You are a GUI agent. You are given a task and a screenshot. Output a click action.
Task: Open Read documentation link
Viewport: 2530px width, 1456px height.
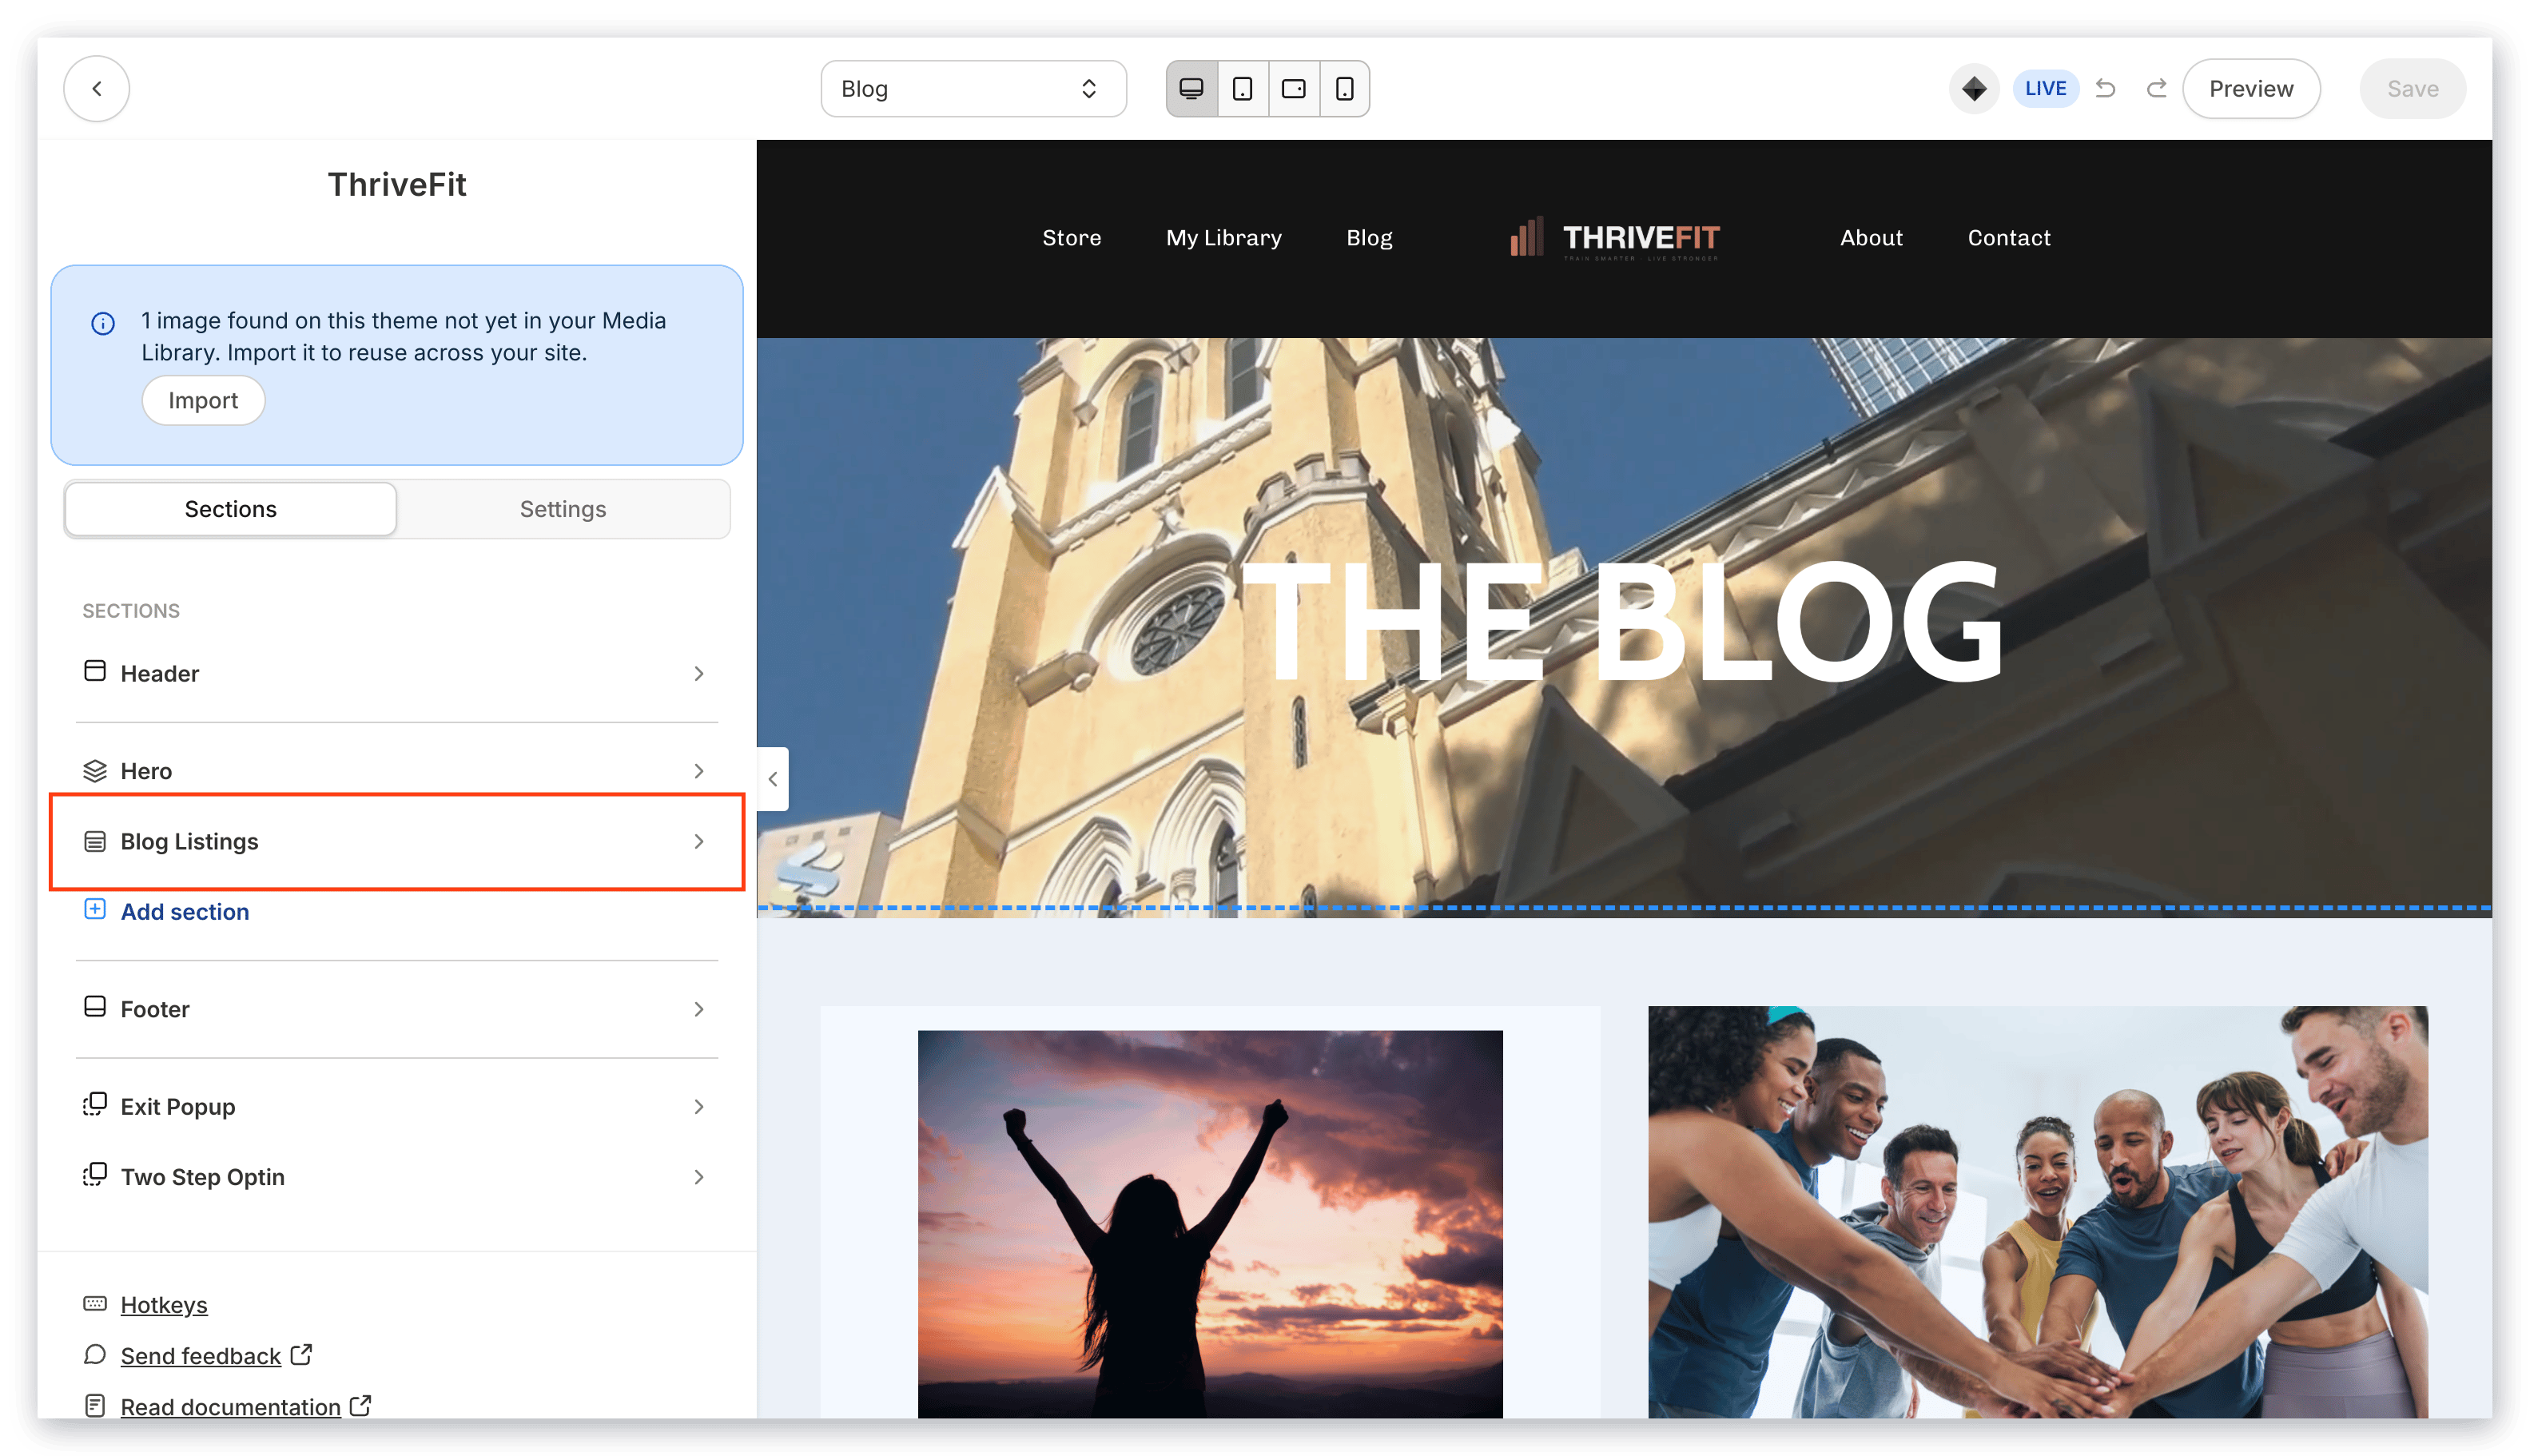pyautogui.click(x=231, y=1407)
